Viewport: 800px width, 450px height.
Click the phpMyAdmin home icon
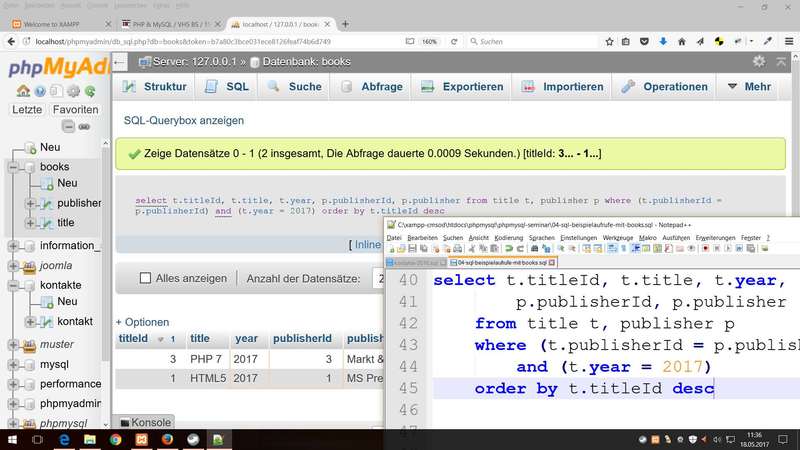click(x=22, y=91)
